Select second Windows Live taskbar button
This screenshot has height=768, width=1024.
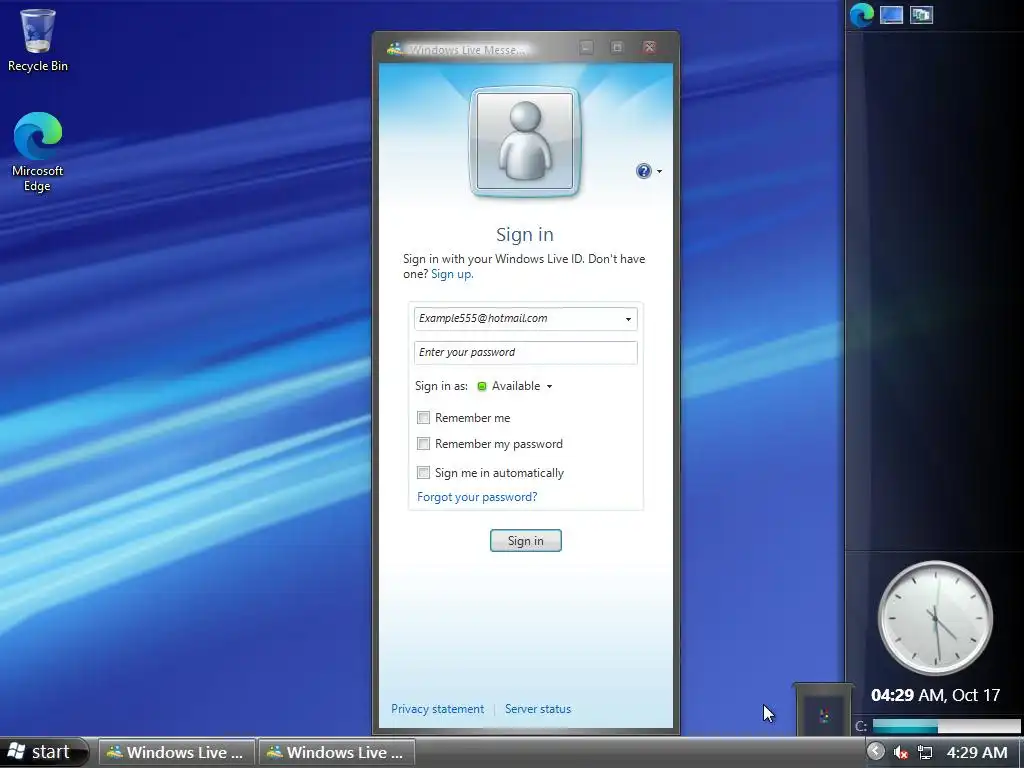click(x=337, y=752)
